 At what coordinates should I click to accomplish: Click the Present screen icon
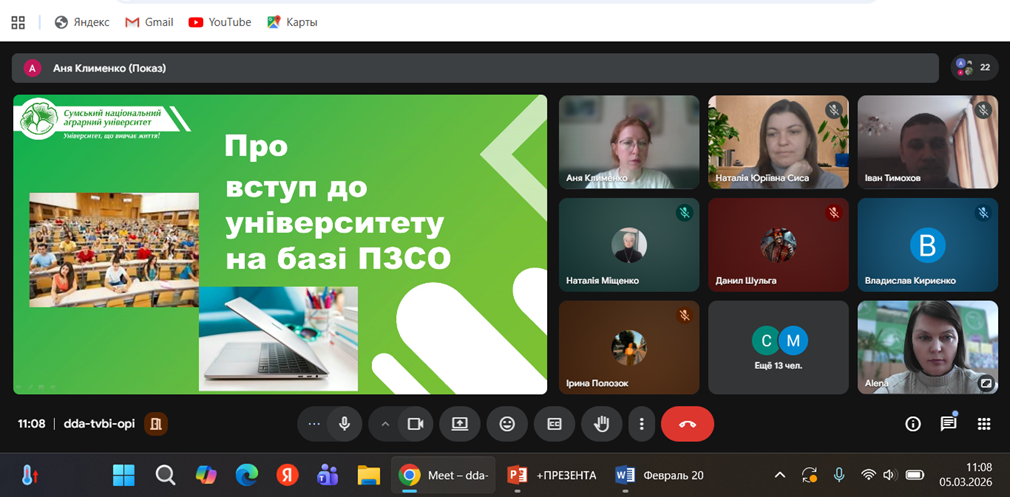point(460,424)
